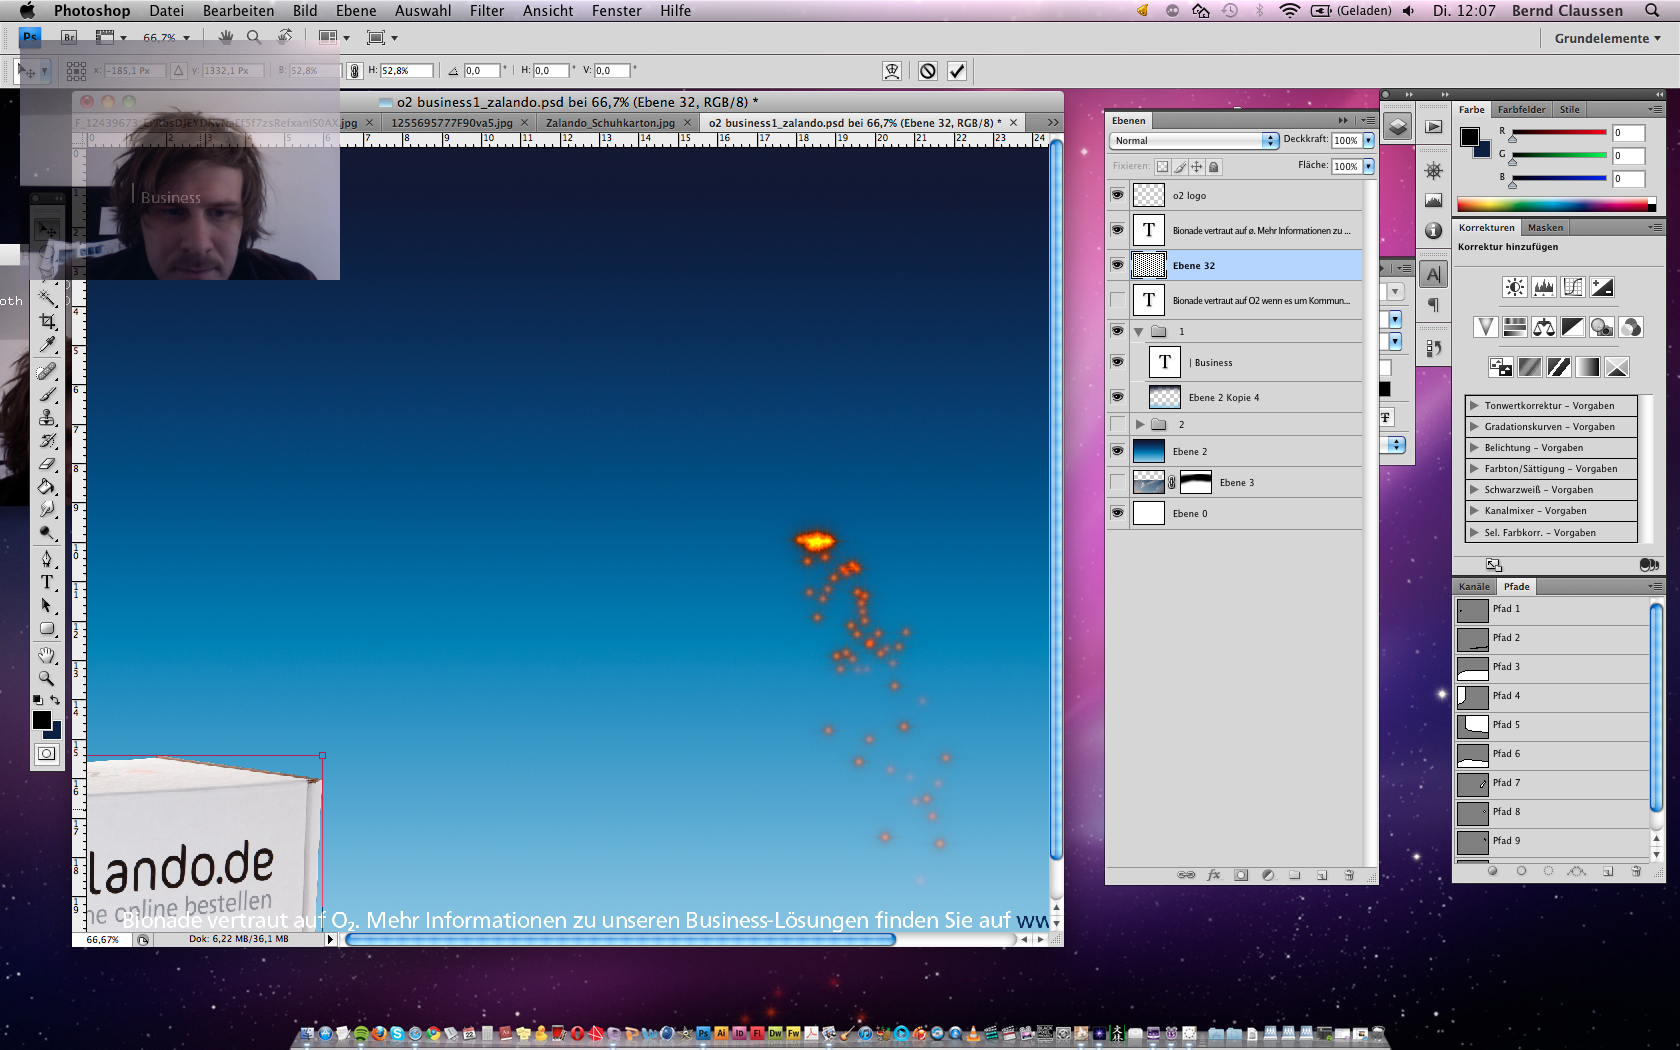Hide the o2 logo layer
This screenshot has height=1050, width=1680.
click(1117, 195)
